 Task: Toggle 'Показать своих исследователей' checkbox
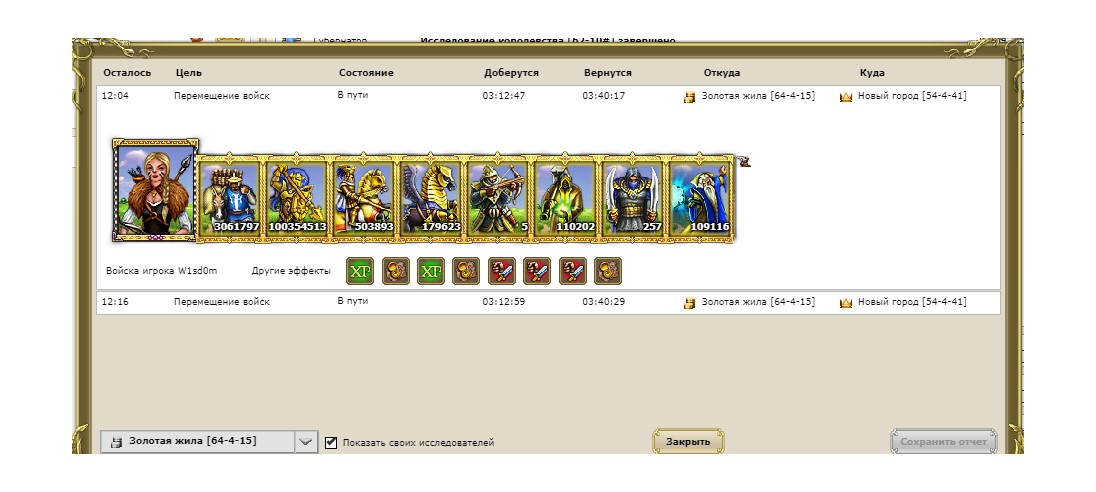pyautogui.click(x=331, y=442)
